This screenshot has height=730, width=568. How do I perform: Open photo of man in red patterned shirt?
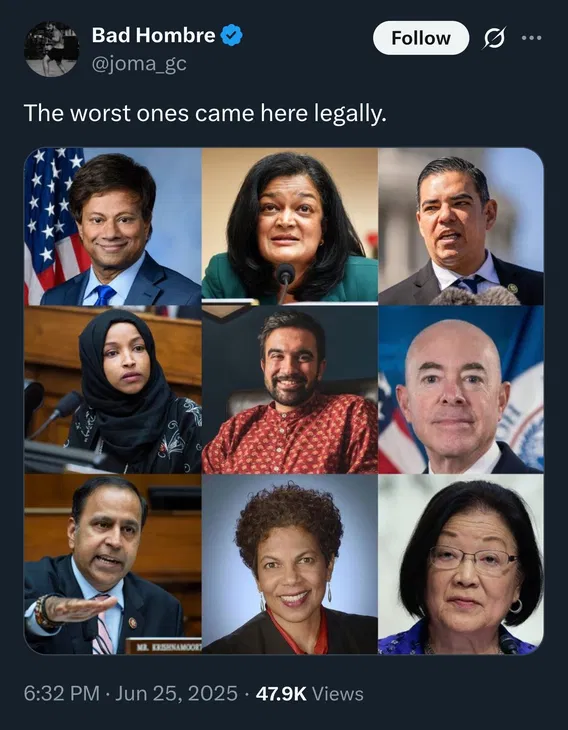click(290, 390)
